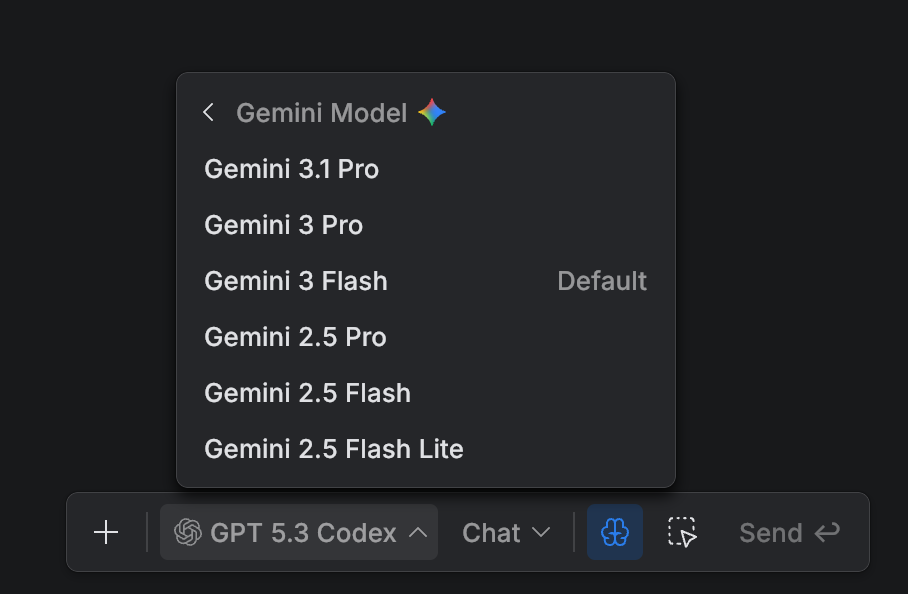The image size is (908, 594).
Task: Click the Default label beside Gemini 3 Flash
Action: coord(602,281)
